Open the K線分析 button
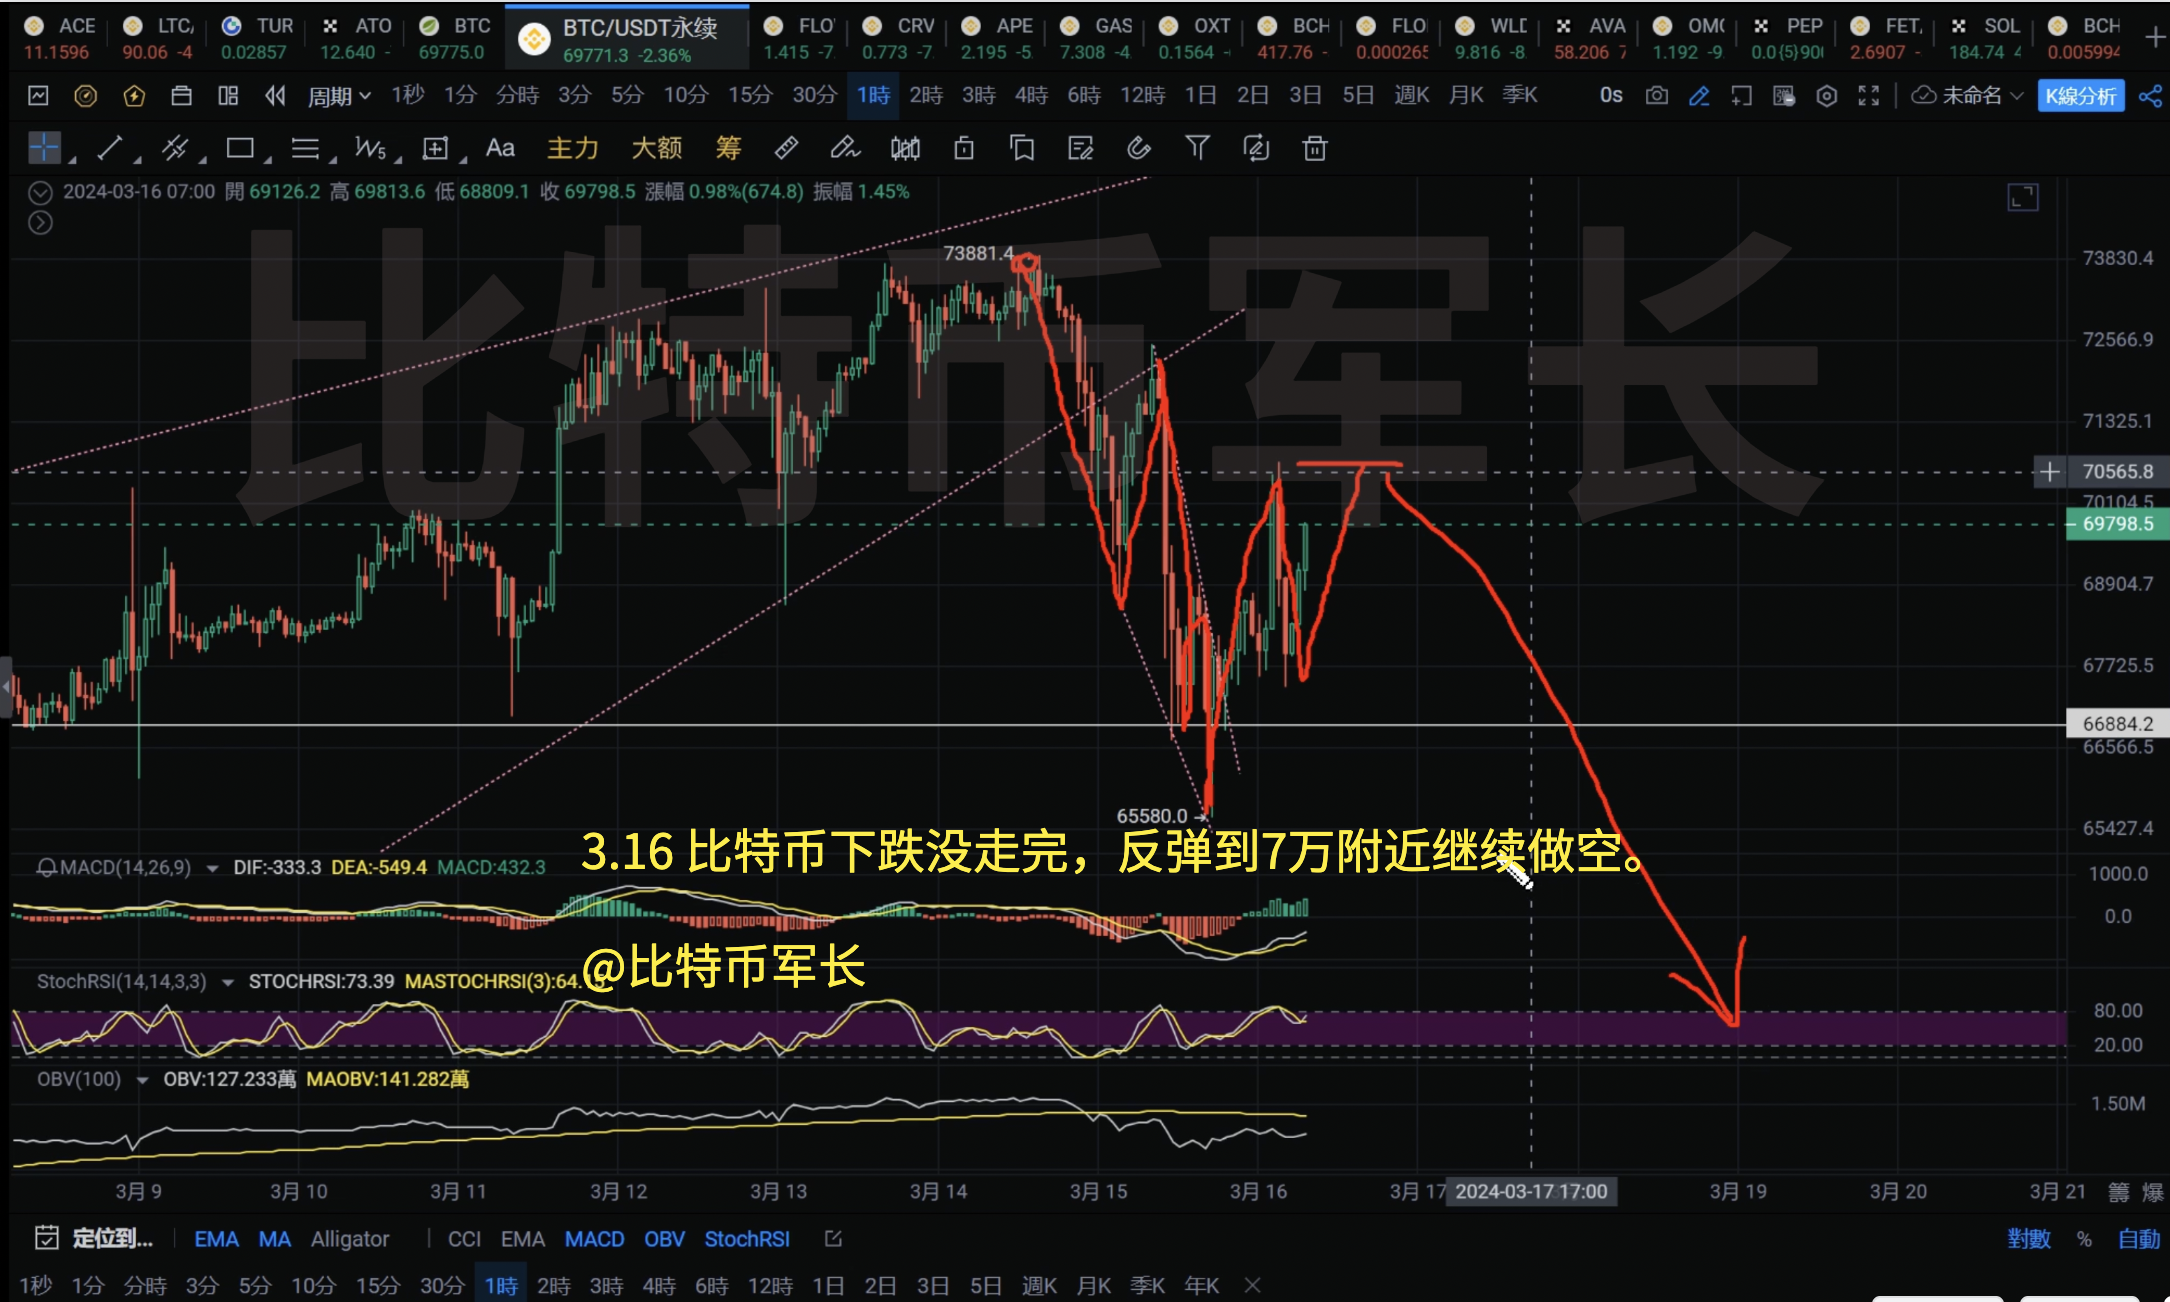The width and height of the screenshot is (2170, 1302). (x=2081, y=96)
